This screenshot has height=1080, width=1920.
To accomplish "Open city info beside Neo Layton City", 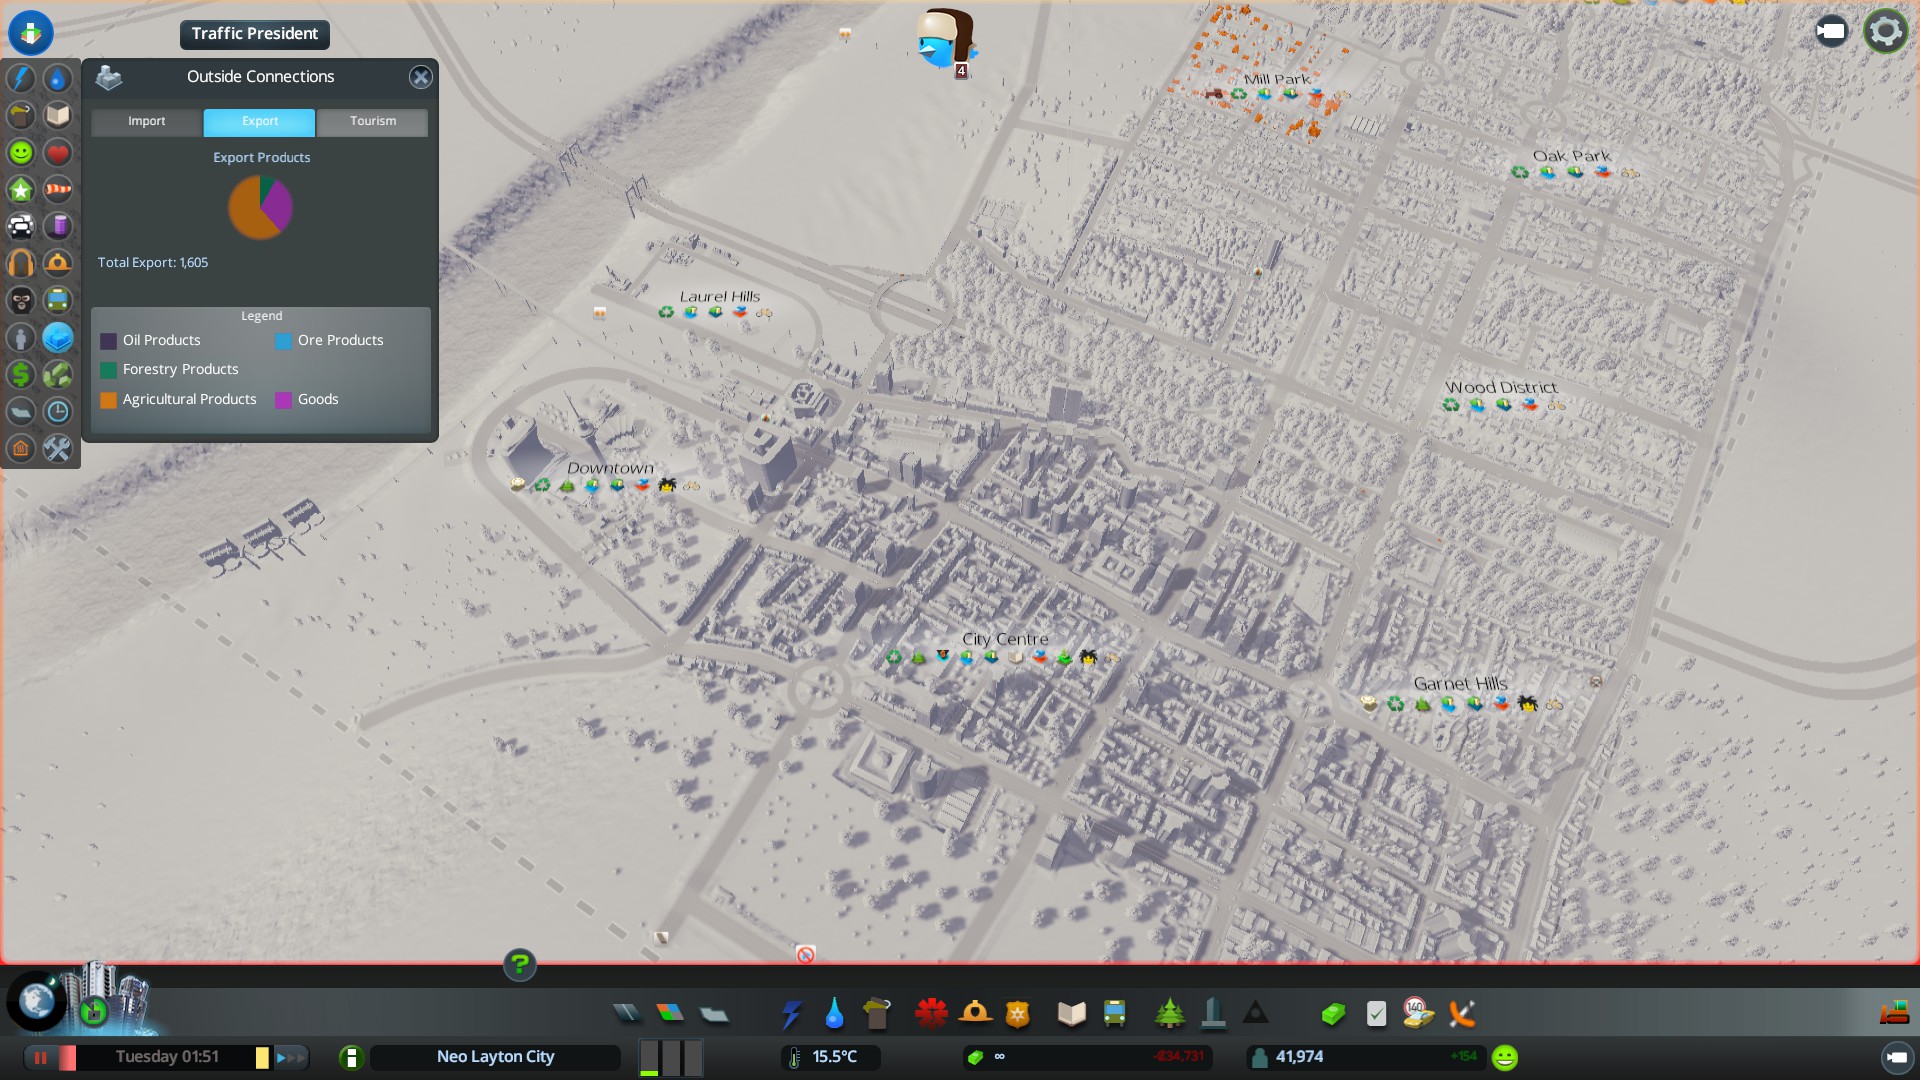I will click(351, 1057).
